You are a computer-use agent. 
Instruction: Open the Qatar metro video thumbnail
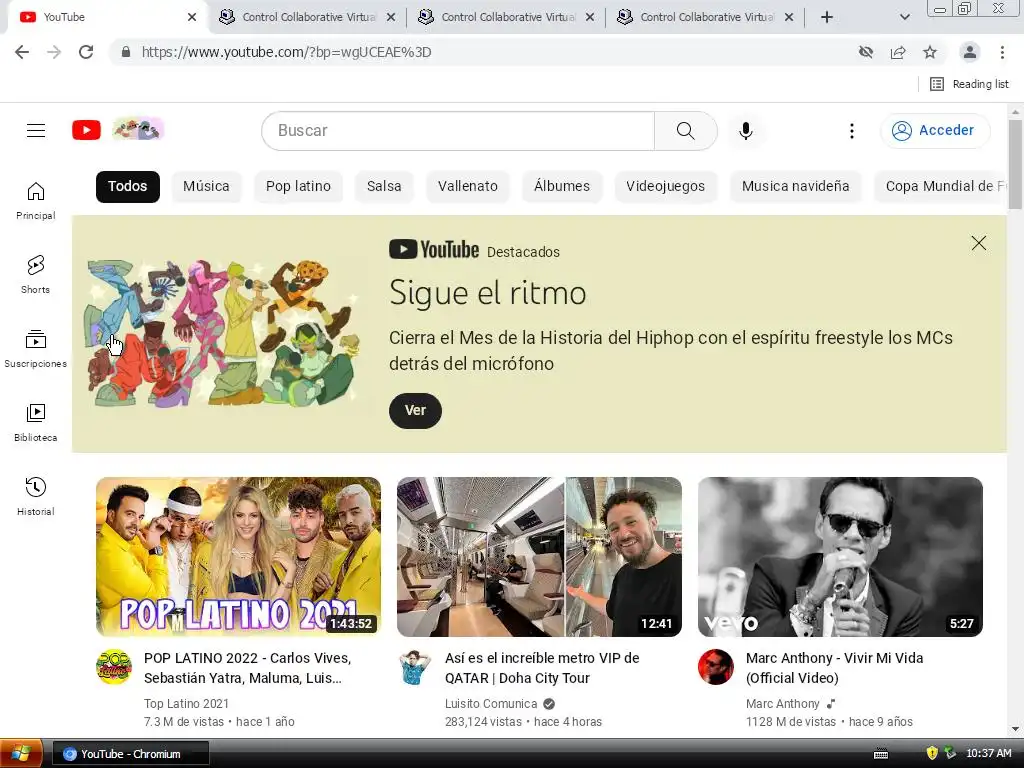[x=539, y=556]
